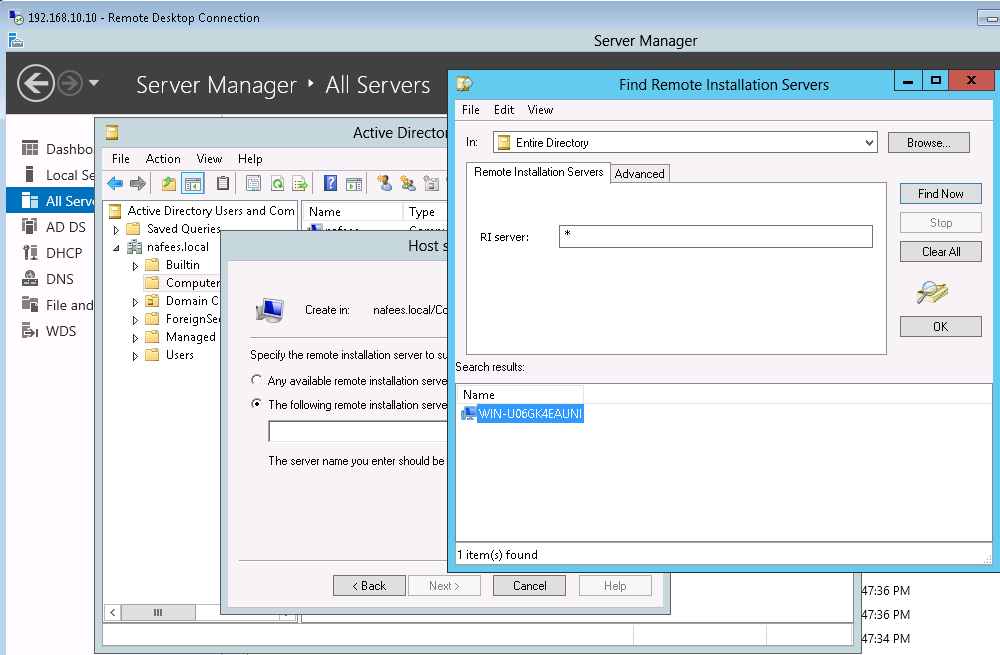The height and width of the screenshot is (655, 1000).
Task: Click the Find Now button
Action: (x=940, y=193)
